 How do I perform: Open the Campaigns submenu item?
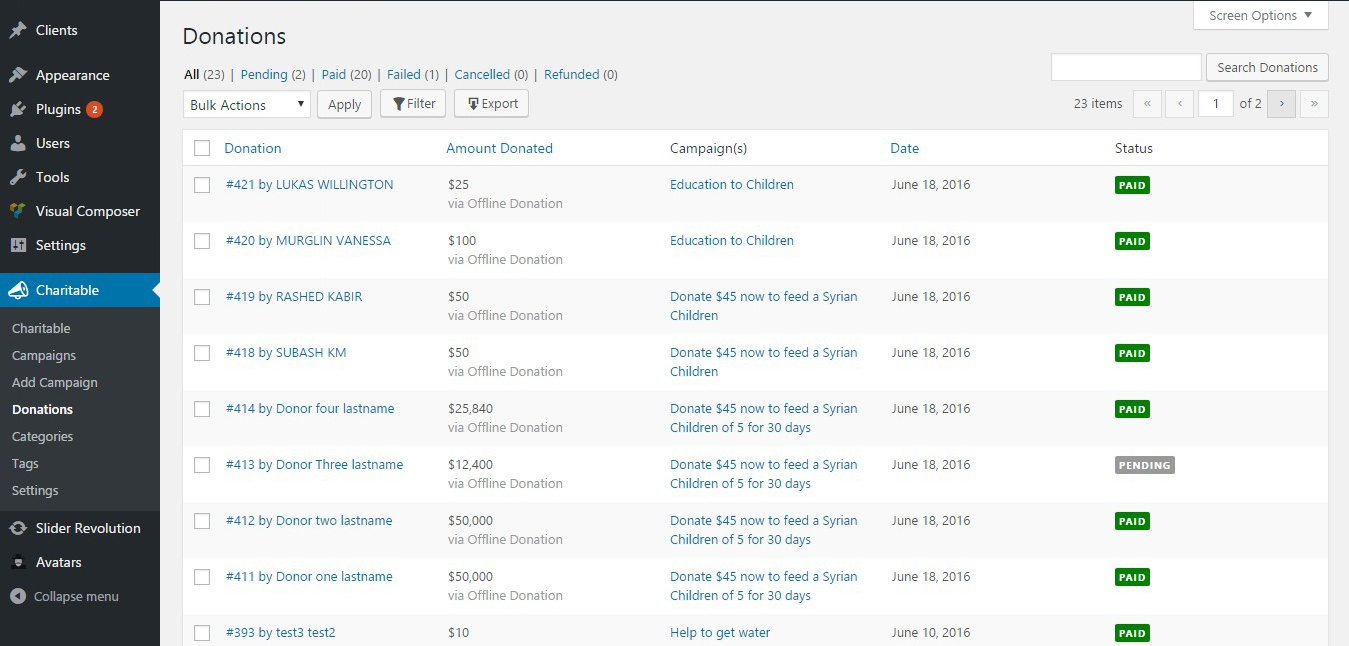[x=44, y=355]
